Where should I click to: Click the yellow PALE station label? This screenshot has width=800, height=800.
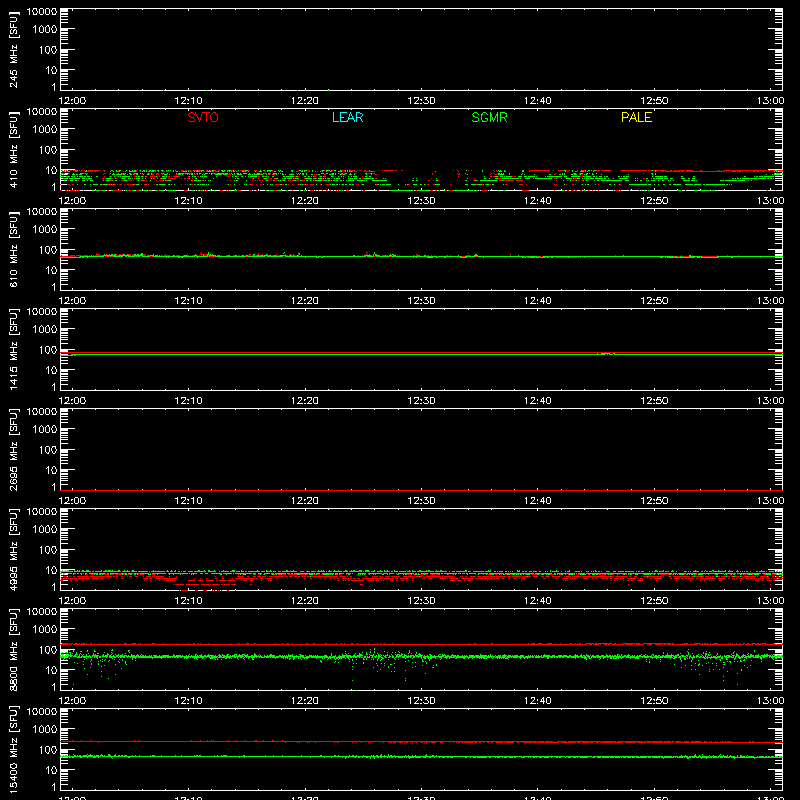click(x=636, y=117)
